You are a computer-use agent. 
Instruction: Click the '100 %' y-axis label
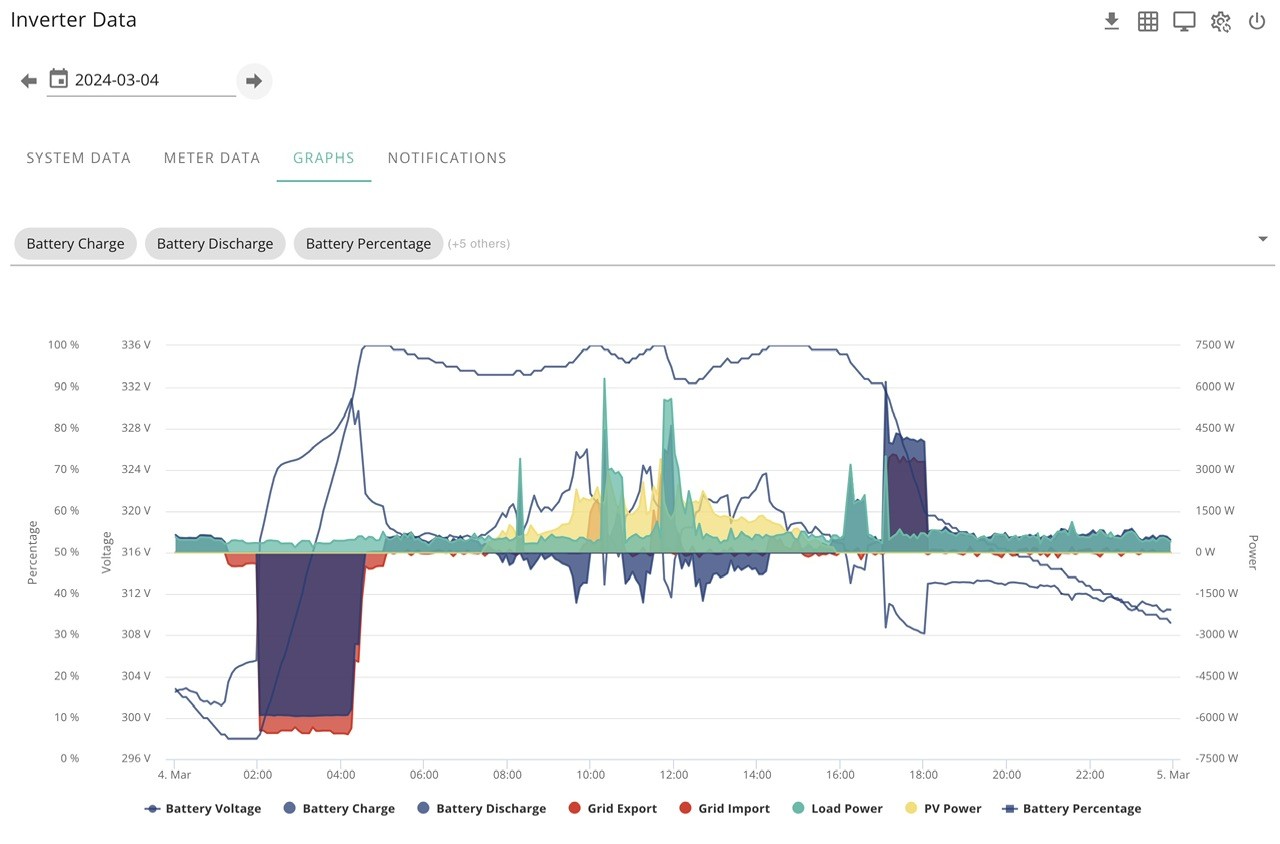tap(63, 345)
